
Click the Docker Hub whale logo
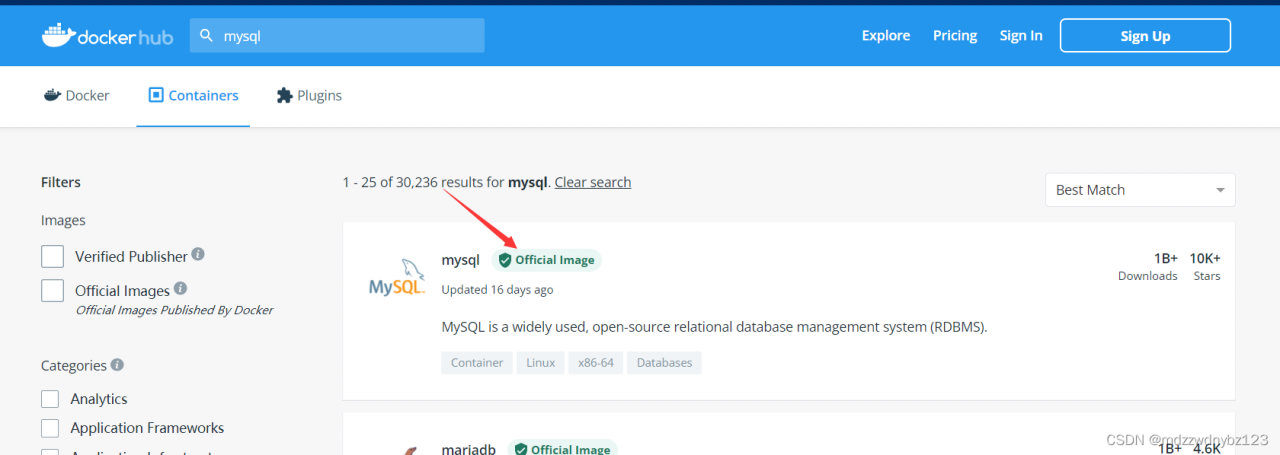(x=107, y=36)
